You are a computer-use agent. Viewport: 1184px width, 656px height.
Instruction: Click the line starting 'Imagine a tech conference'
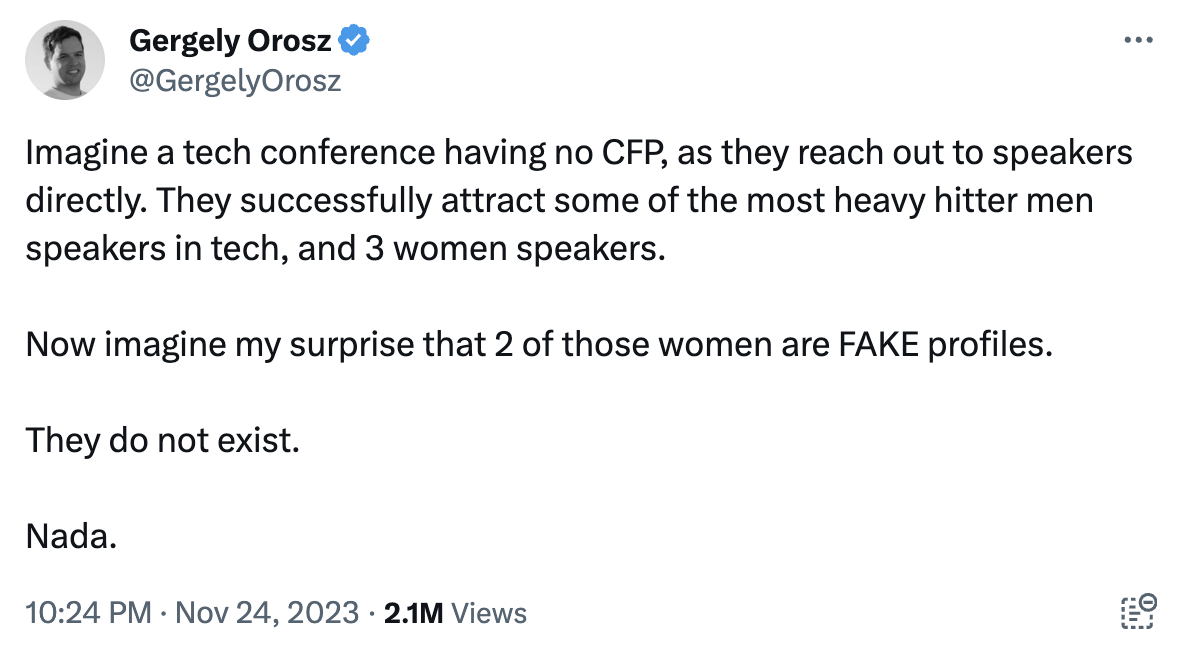[578, 153]
